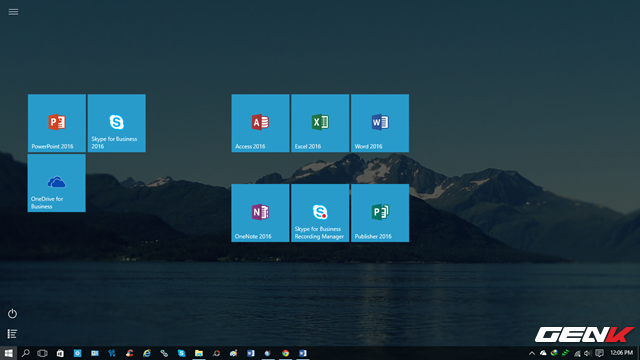Open the Power options button
The image size is (640, 360).
(12, 313)
